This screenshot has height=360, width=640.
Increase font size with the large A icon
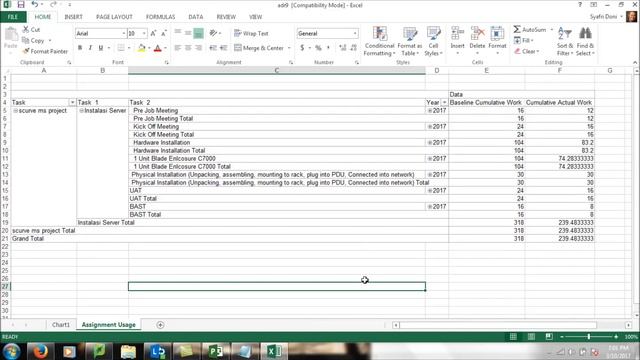point(153,33)
